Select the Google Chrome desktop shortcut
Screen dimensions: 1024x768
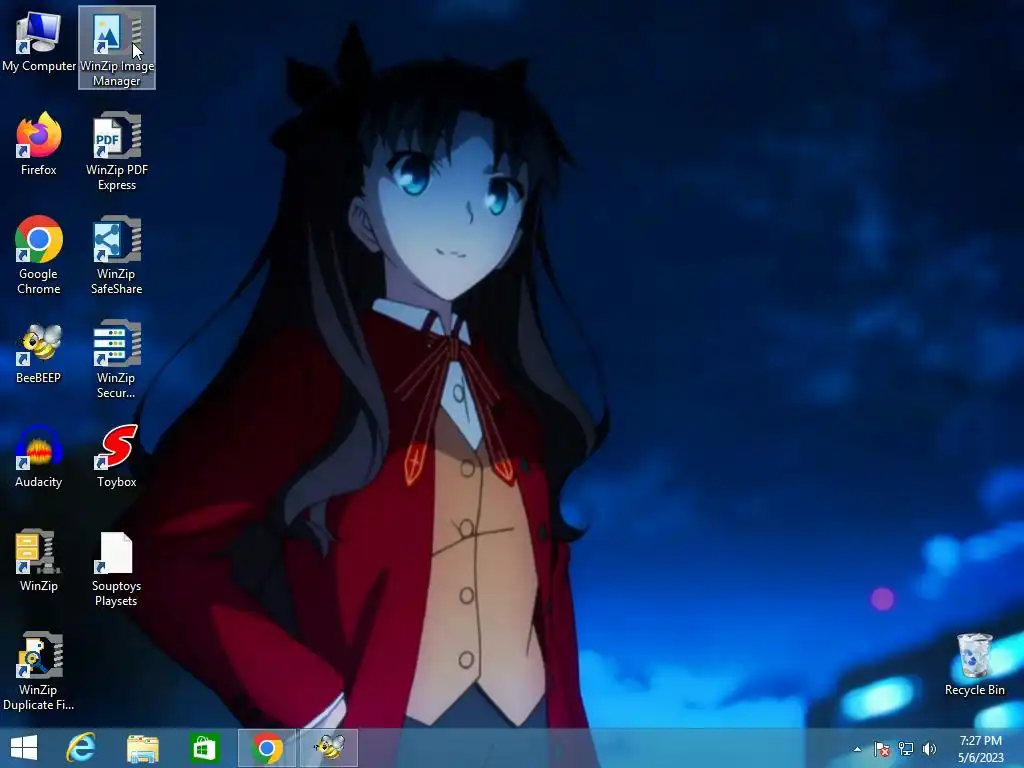tap(39, 255)
